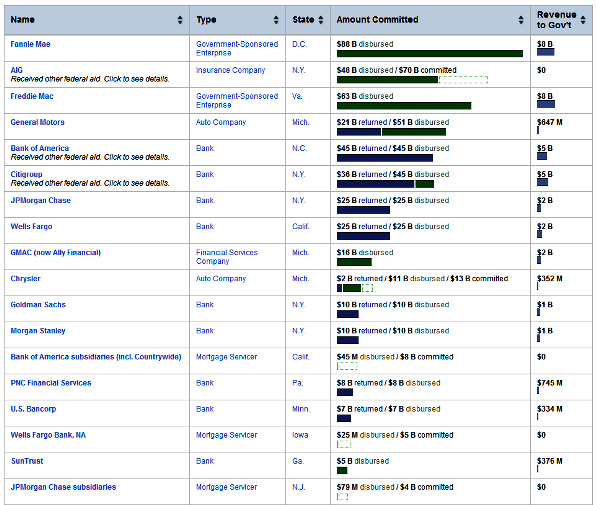Screen dimensions: 597x505
Task: Open the SunTrust link
Action: pyautogui.click(x=27, y=461)
